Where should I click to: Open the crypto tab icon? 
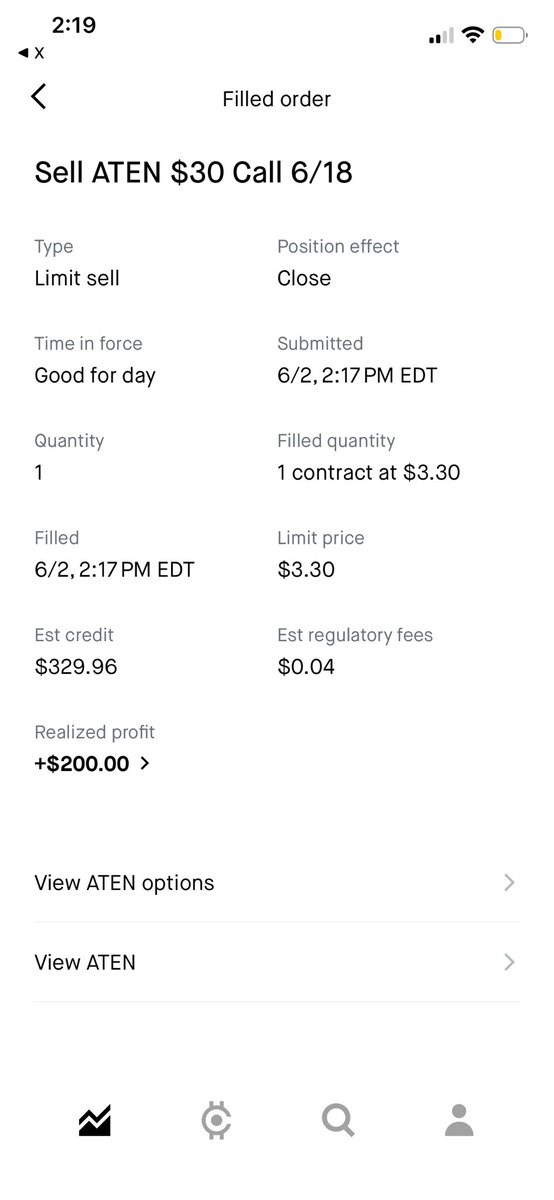216,1121
